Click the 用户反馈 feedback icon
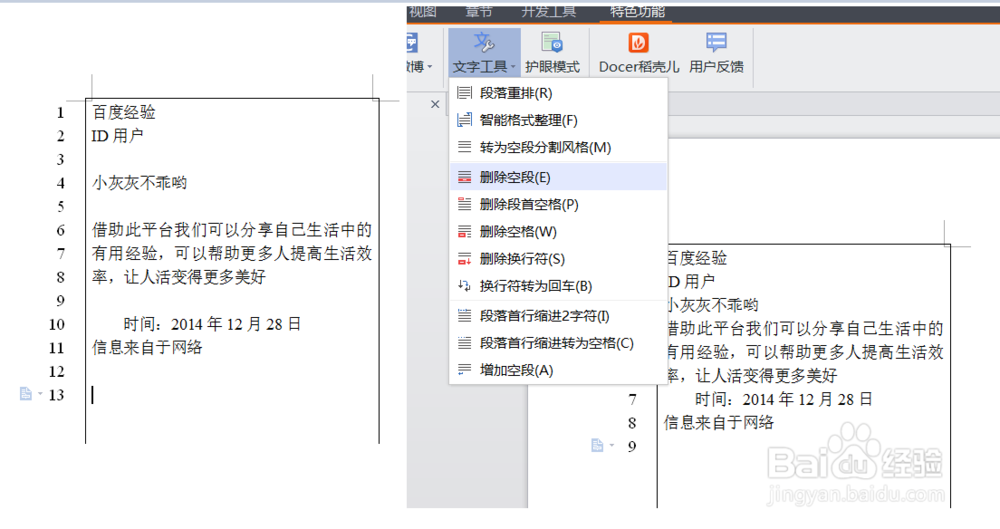 point(716,42)
